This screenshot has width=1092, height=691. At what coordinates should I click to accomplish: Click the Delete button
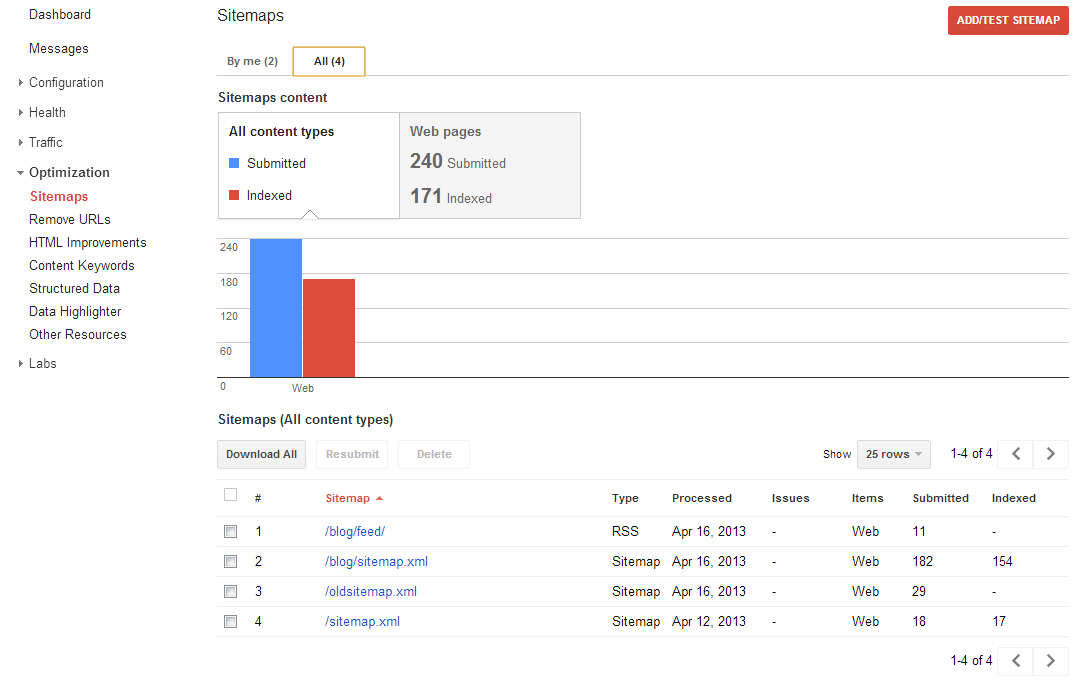tap(434, 454)
